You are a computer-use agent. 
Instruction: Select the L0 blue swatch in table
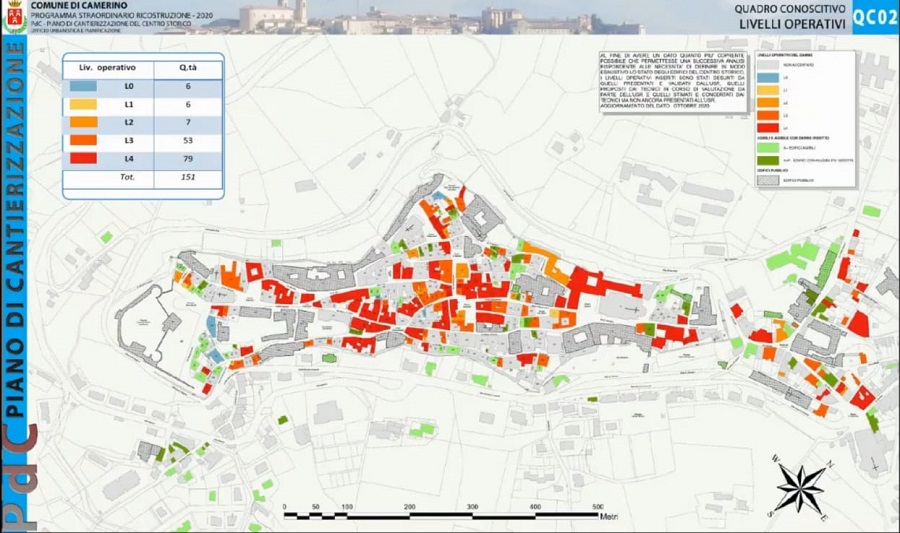coord(84,87)
